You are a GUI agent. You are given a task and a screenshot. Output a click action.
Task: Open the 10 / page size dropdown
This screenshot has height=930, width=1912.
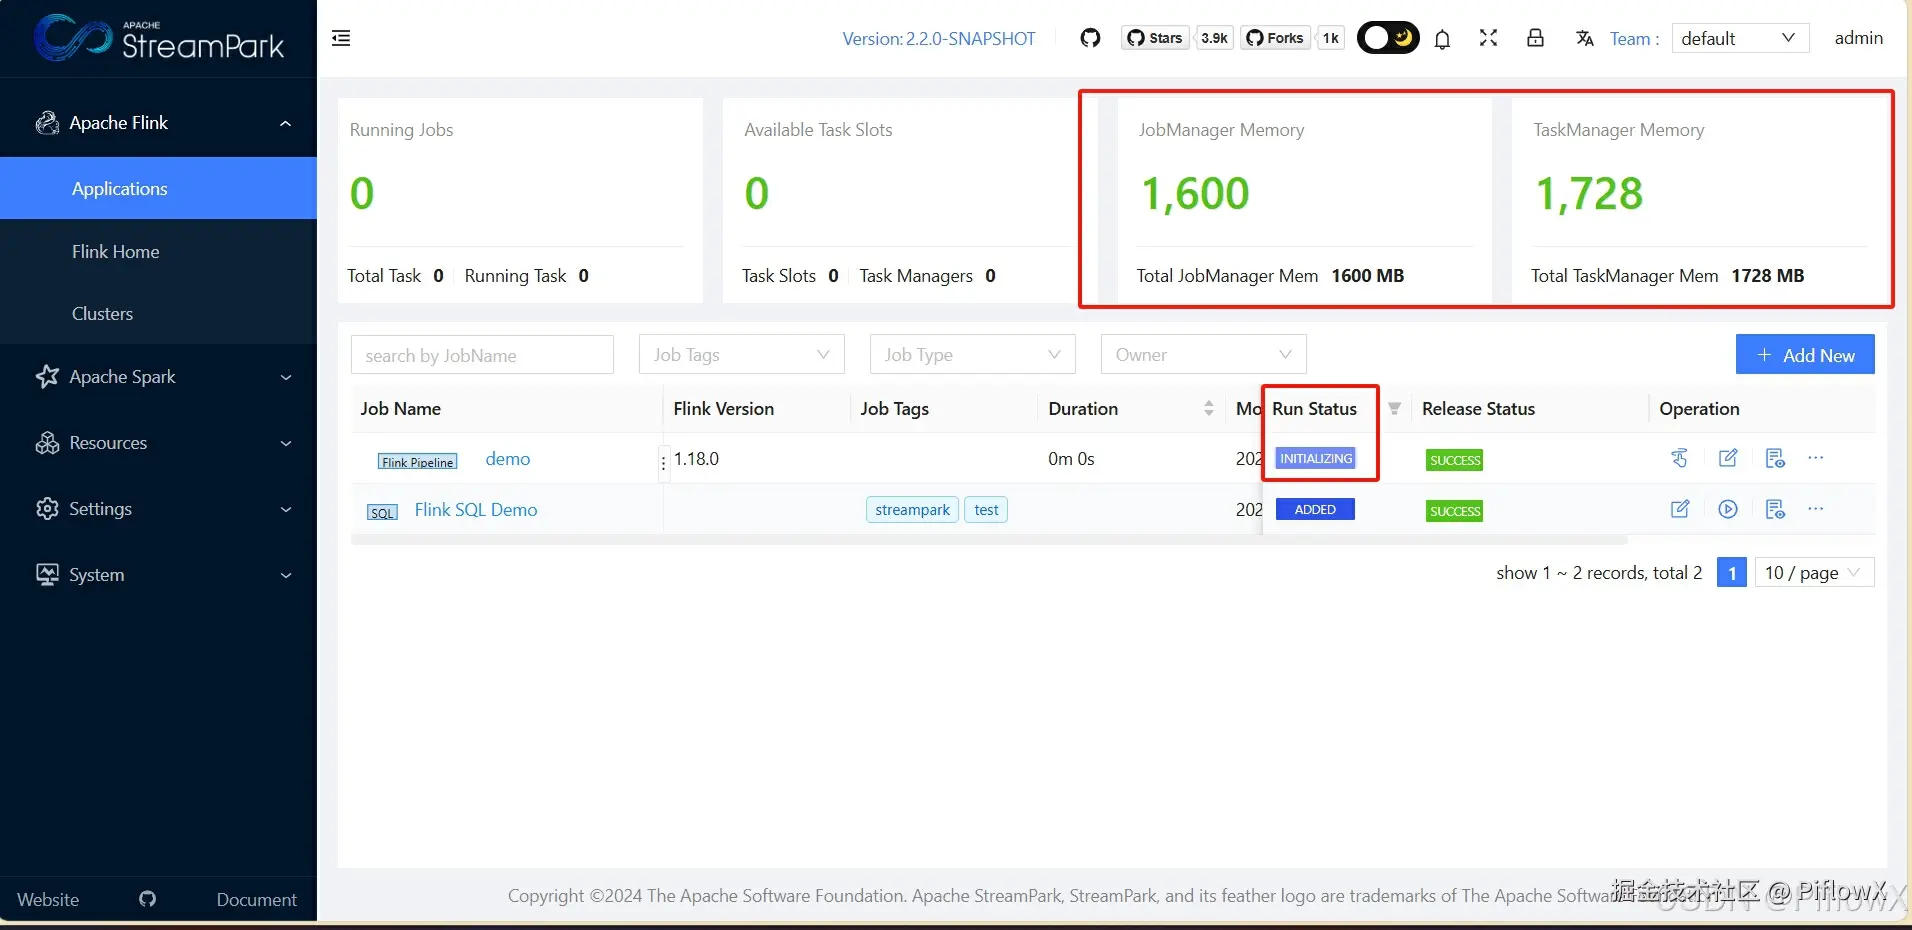tap(1814, 572)
